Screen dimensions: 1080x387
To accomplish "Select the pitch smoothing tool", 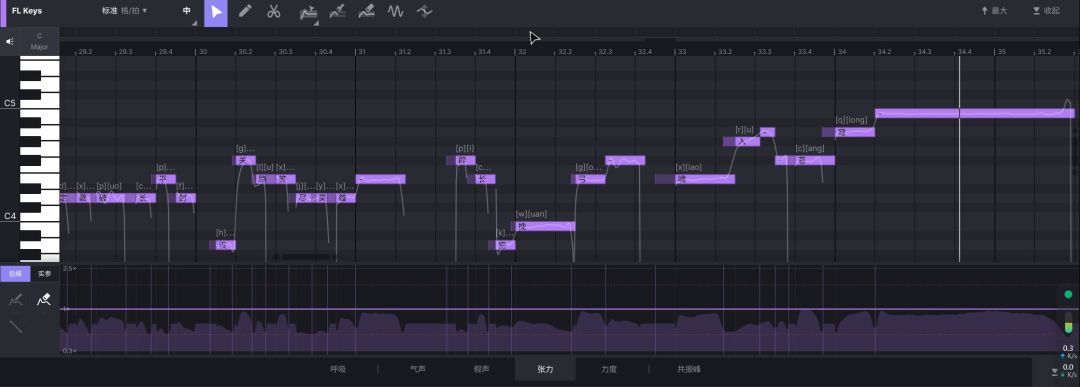I will (x=424, y=12).
